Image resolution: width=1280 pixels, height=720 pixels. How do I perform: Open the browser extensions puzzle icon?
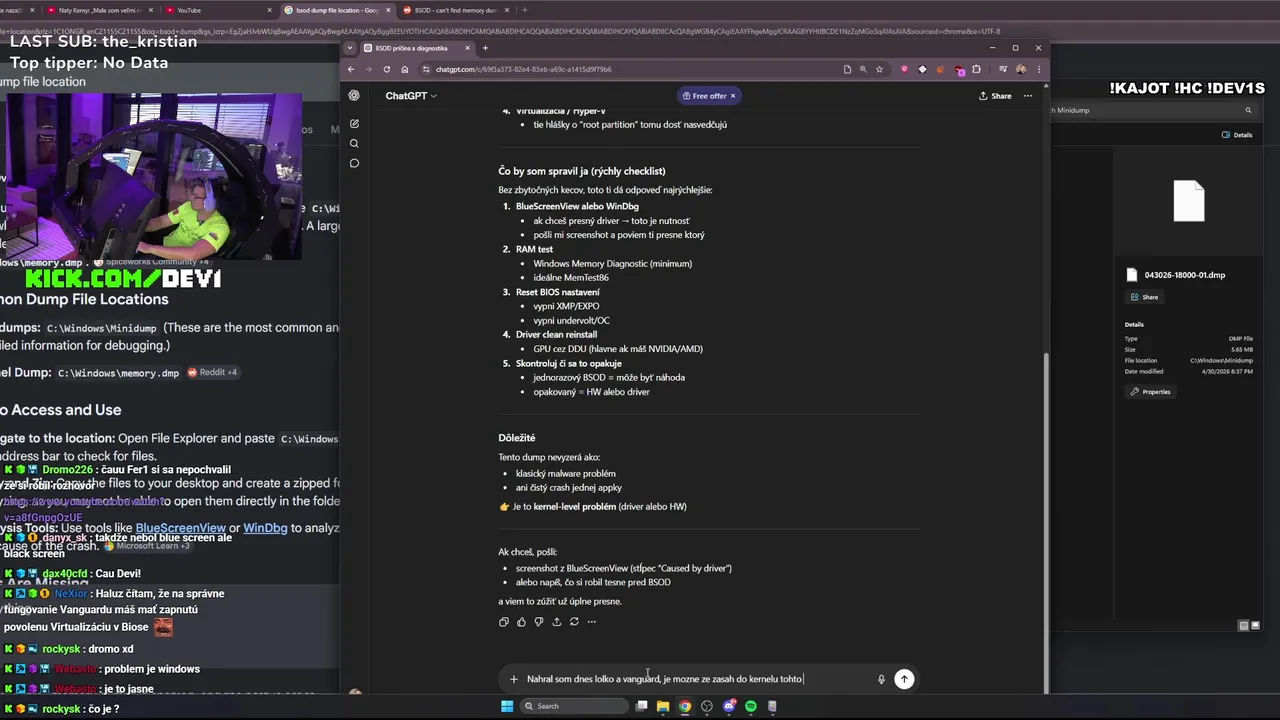point(976,69)
